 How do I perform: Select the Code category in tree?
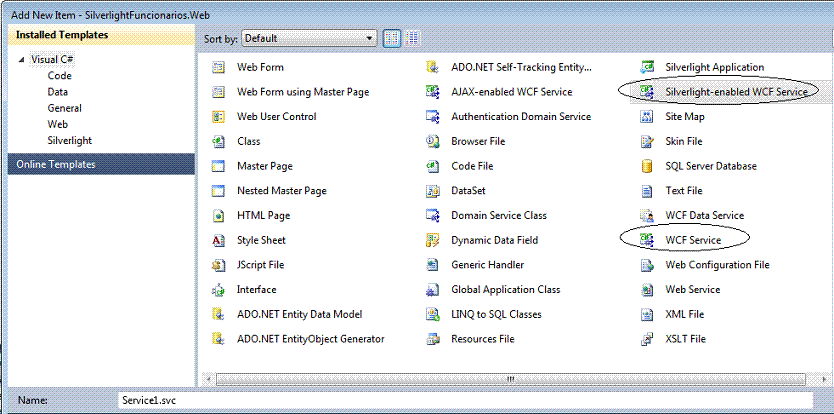60,76
